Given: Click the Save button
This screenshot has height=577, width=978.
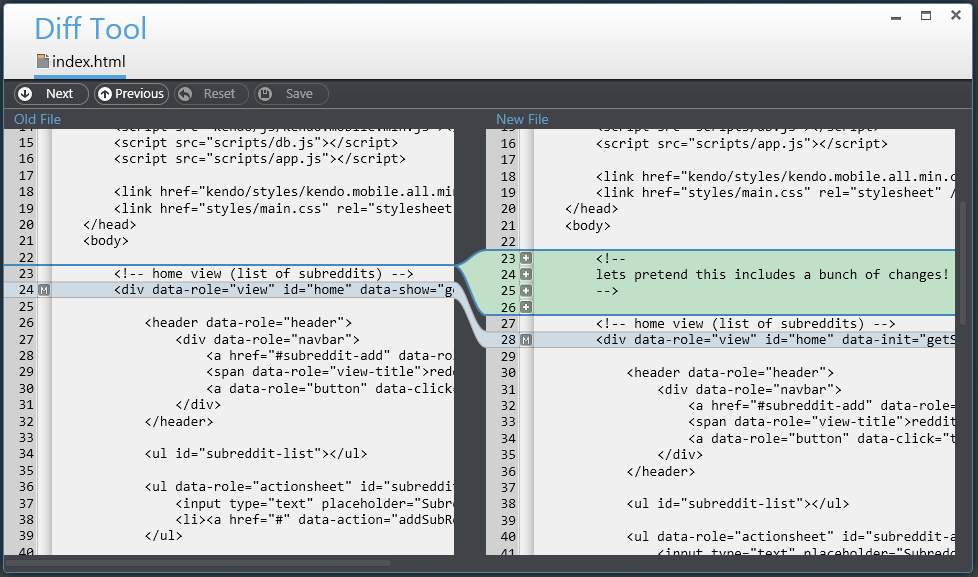Looking at the screenshot, I should [x=291, y=94].
